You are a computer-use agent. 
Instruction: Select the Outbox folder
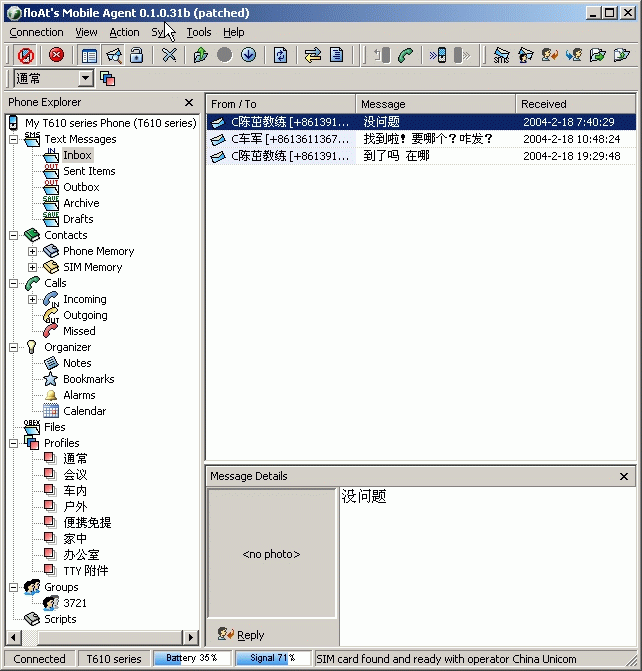[x=81, y=187]
